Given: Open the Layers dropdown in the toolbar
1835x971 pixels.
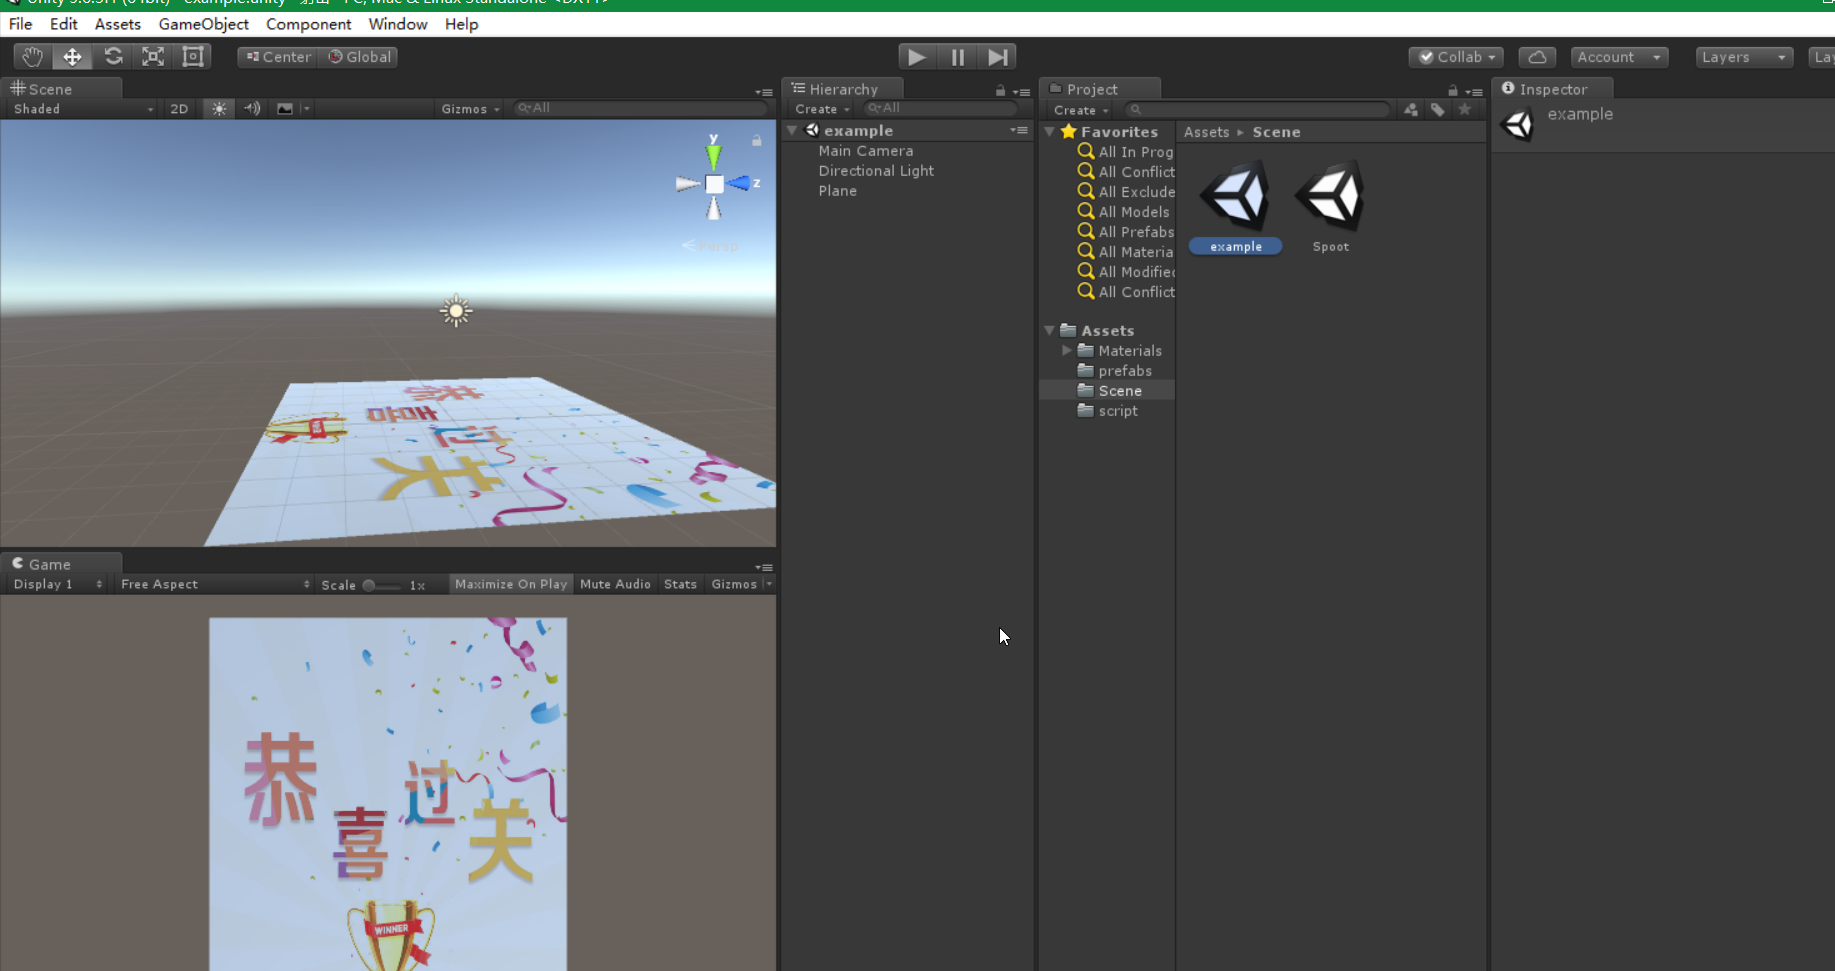Looking at the screenshot, I should click(1744, 57).
